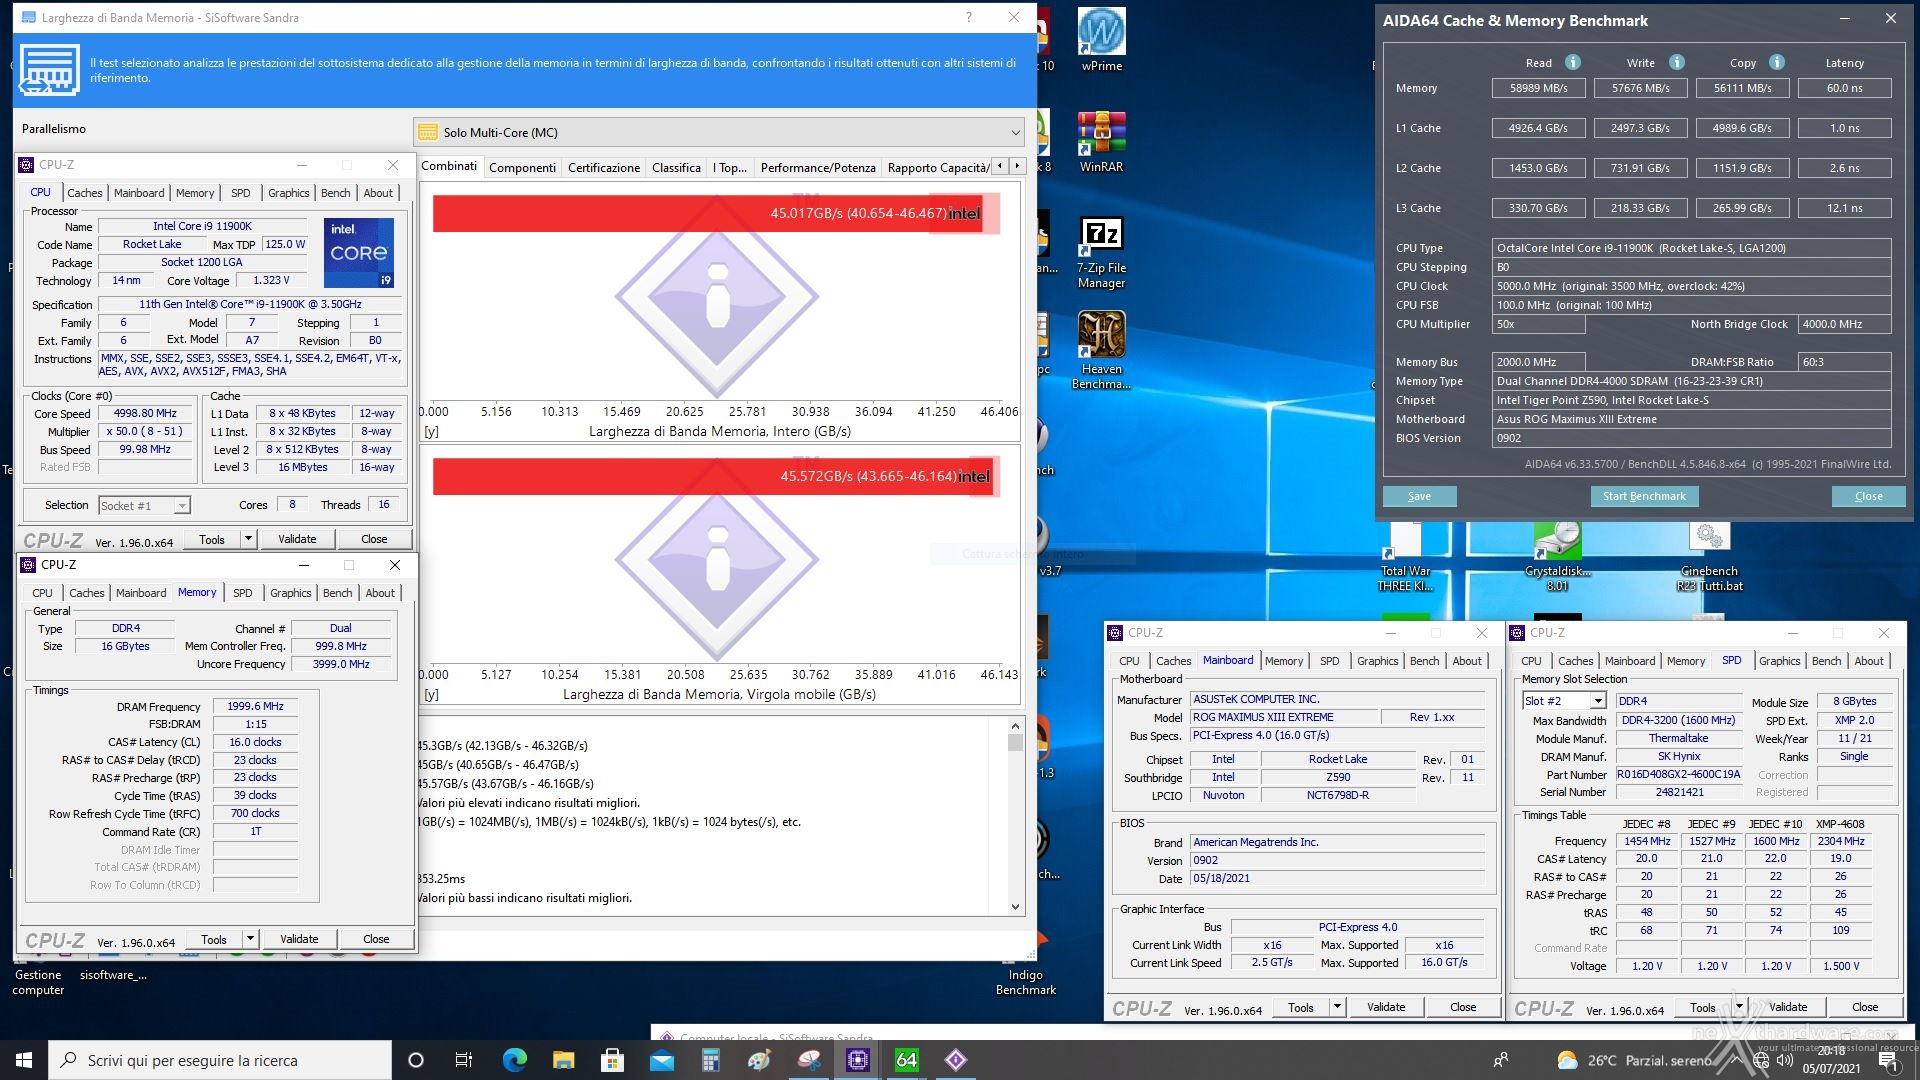Open the Classifica tab in Sandra
1920x1080 pixels.
[676, 167]
